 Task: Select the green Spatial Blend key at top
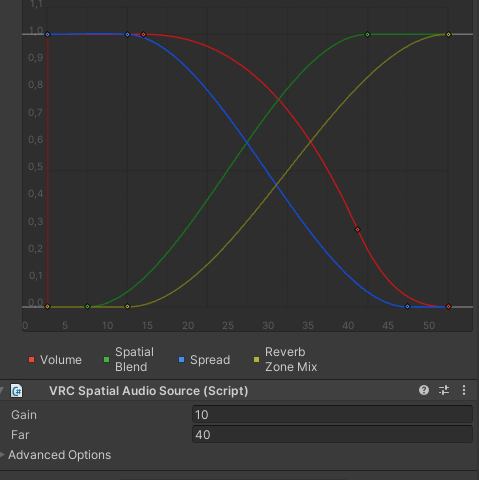pyautogui.click(x=367, y=34)
